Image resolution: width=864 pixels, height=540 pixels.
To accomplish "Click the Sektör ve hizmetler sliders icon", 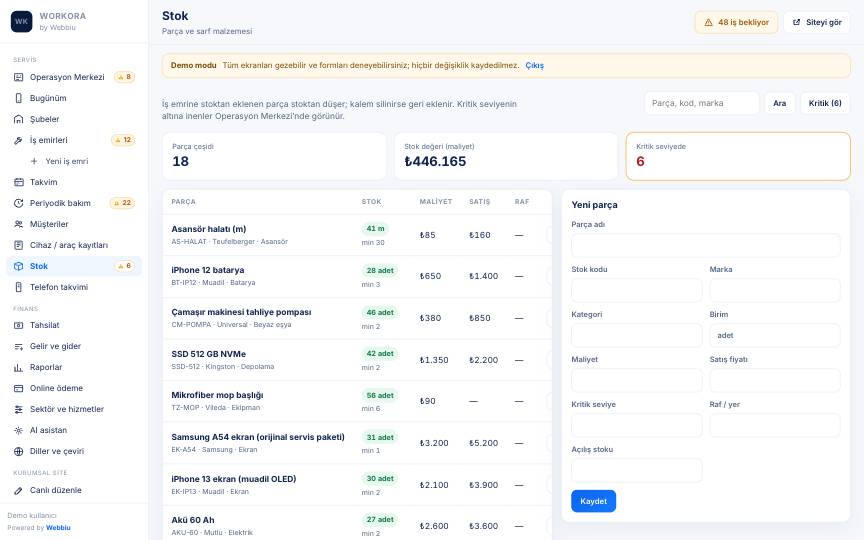I will pyautogui.click(x=18, y=409).
